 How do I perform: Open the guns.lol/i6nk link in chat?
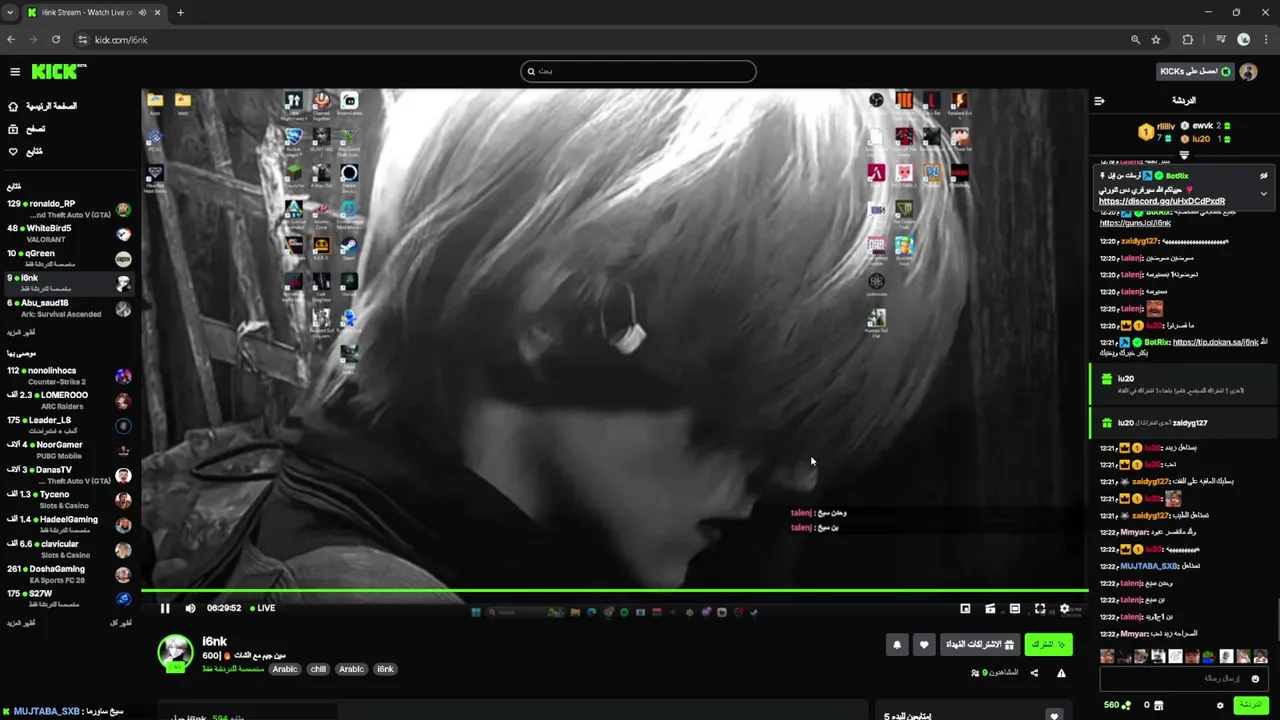coord(1135,223)
